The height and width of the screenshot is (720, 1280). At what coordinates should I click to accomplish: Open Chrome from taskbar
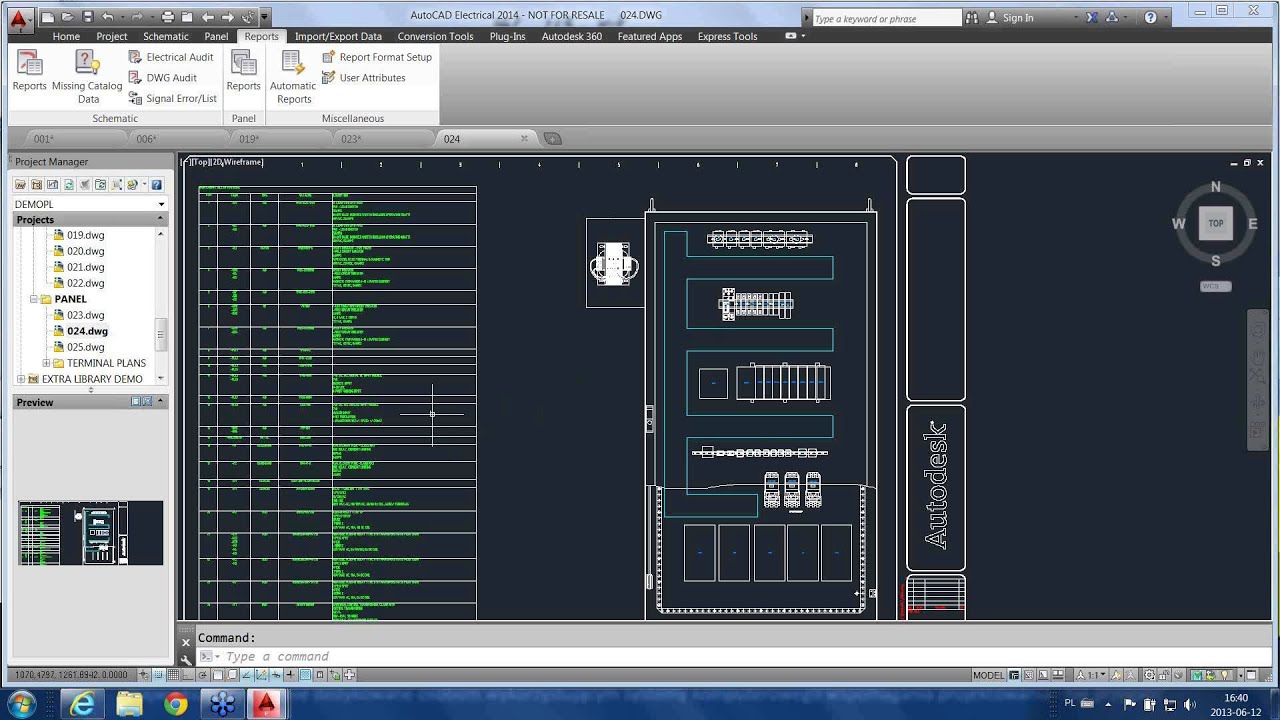click(x=175, y=704)
